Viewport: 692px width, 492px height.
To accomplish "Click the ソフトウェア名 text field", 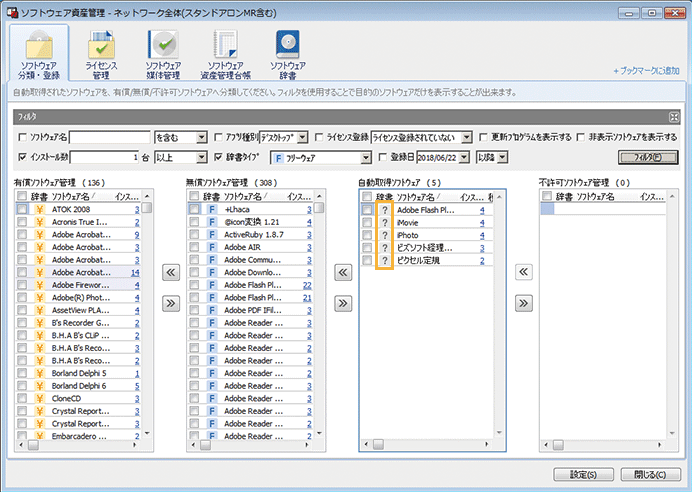I will (110, 138).
